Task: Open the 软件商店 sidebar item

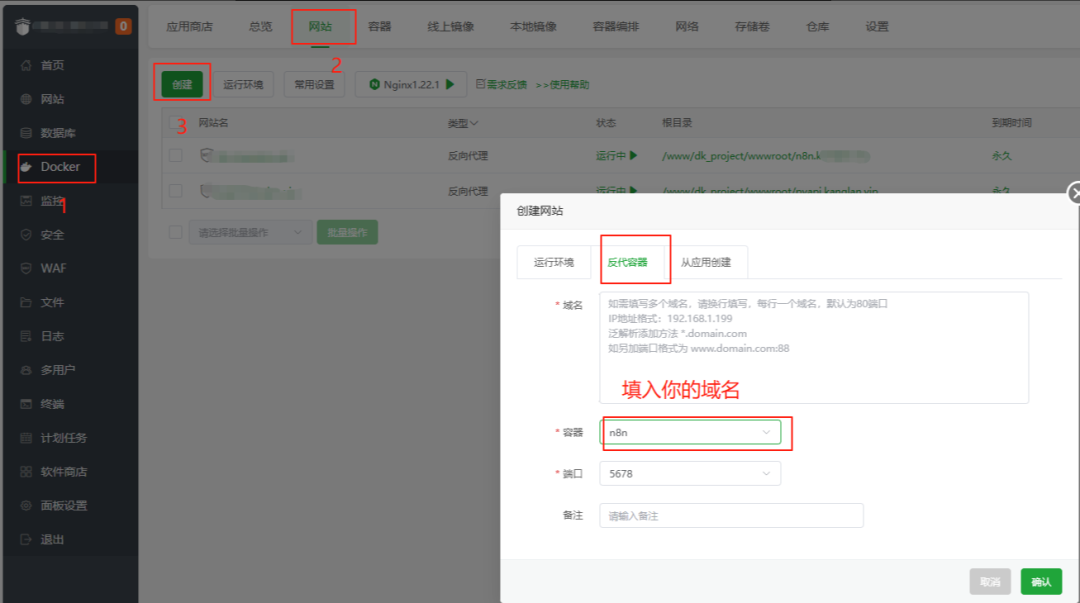Action: (x=63, y=471)
